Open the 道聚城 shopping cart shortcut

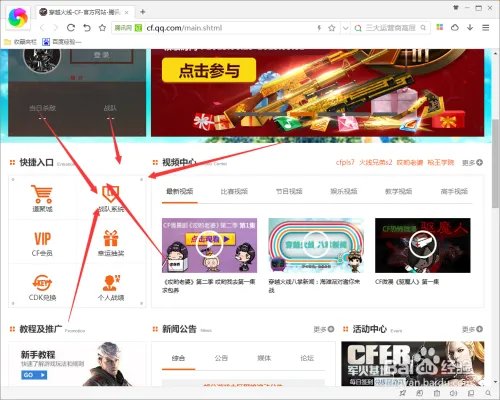click(x=42, y=198)
